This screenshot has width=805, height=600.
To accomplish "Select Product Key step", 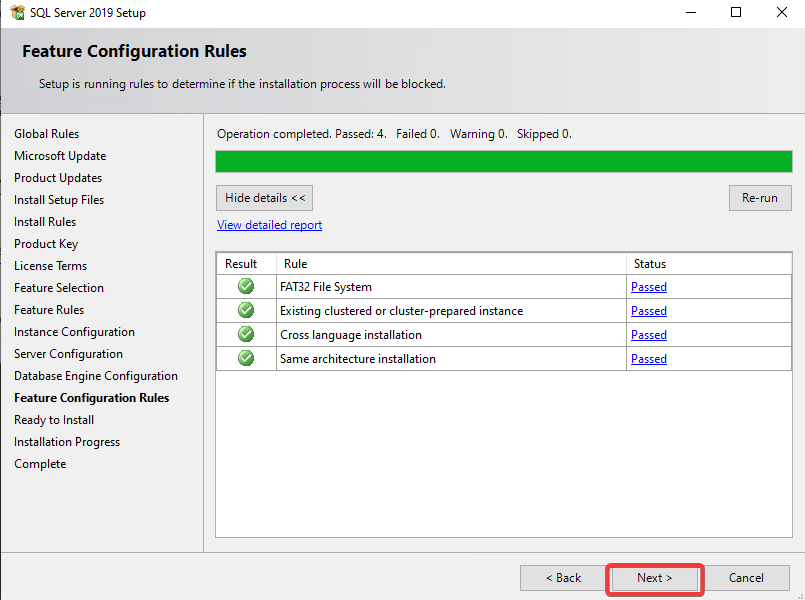I will tap(46, 244).
